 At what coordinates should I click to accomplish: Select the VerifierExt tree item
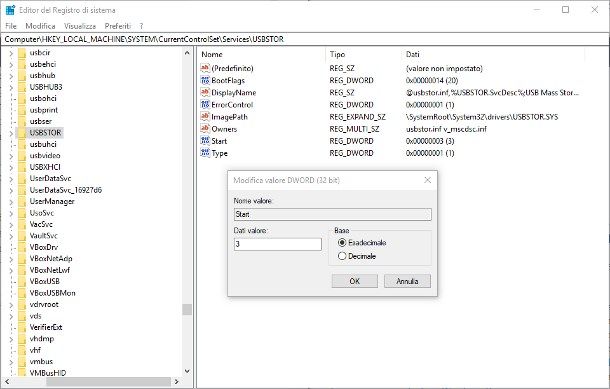click(x=46, y=327)
